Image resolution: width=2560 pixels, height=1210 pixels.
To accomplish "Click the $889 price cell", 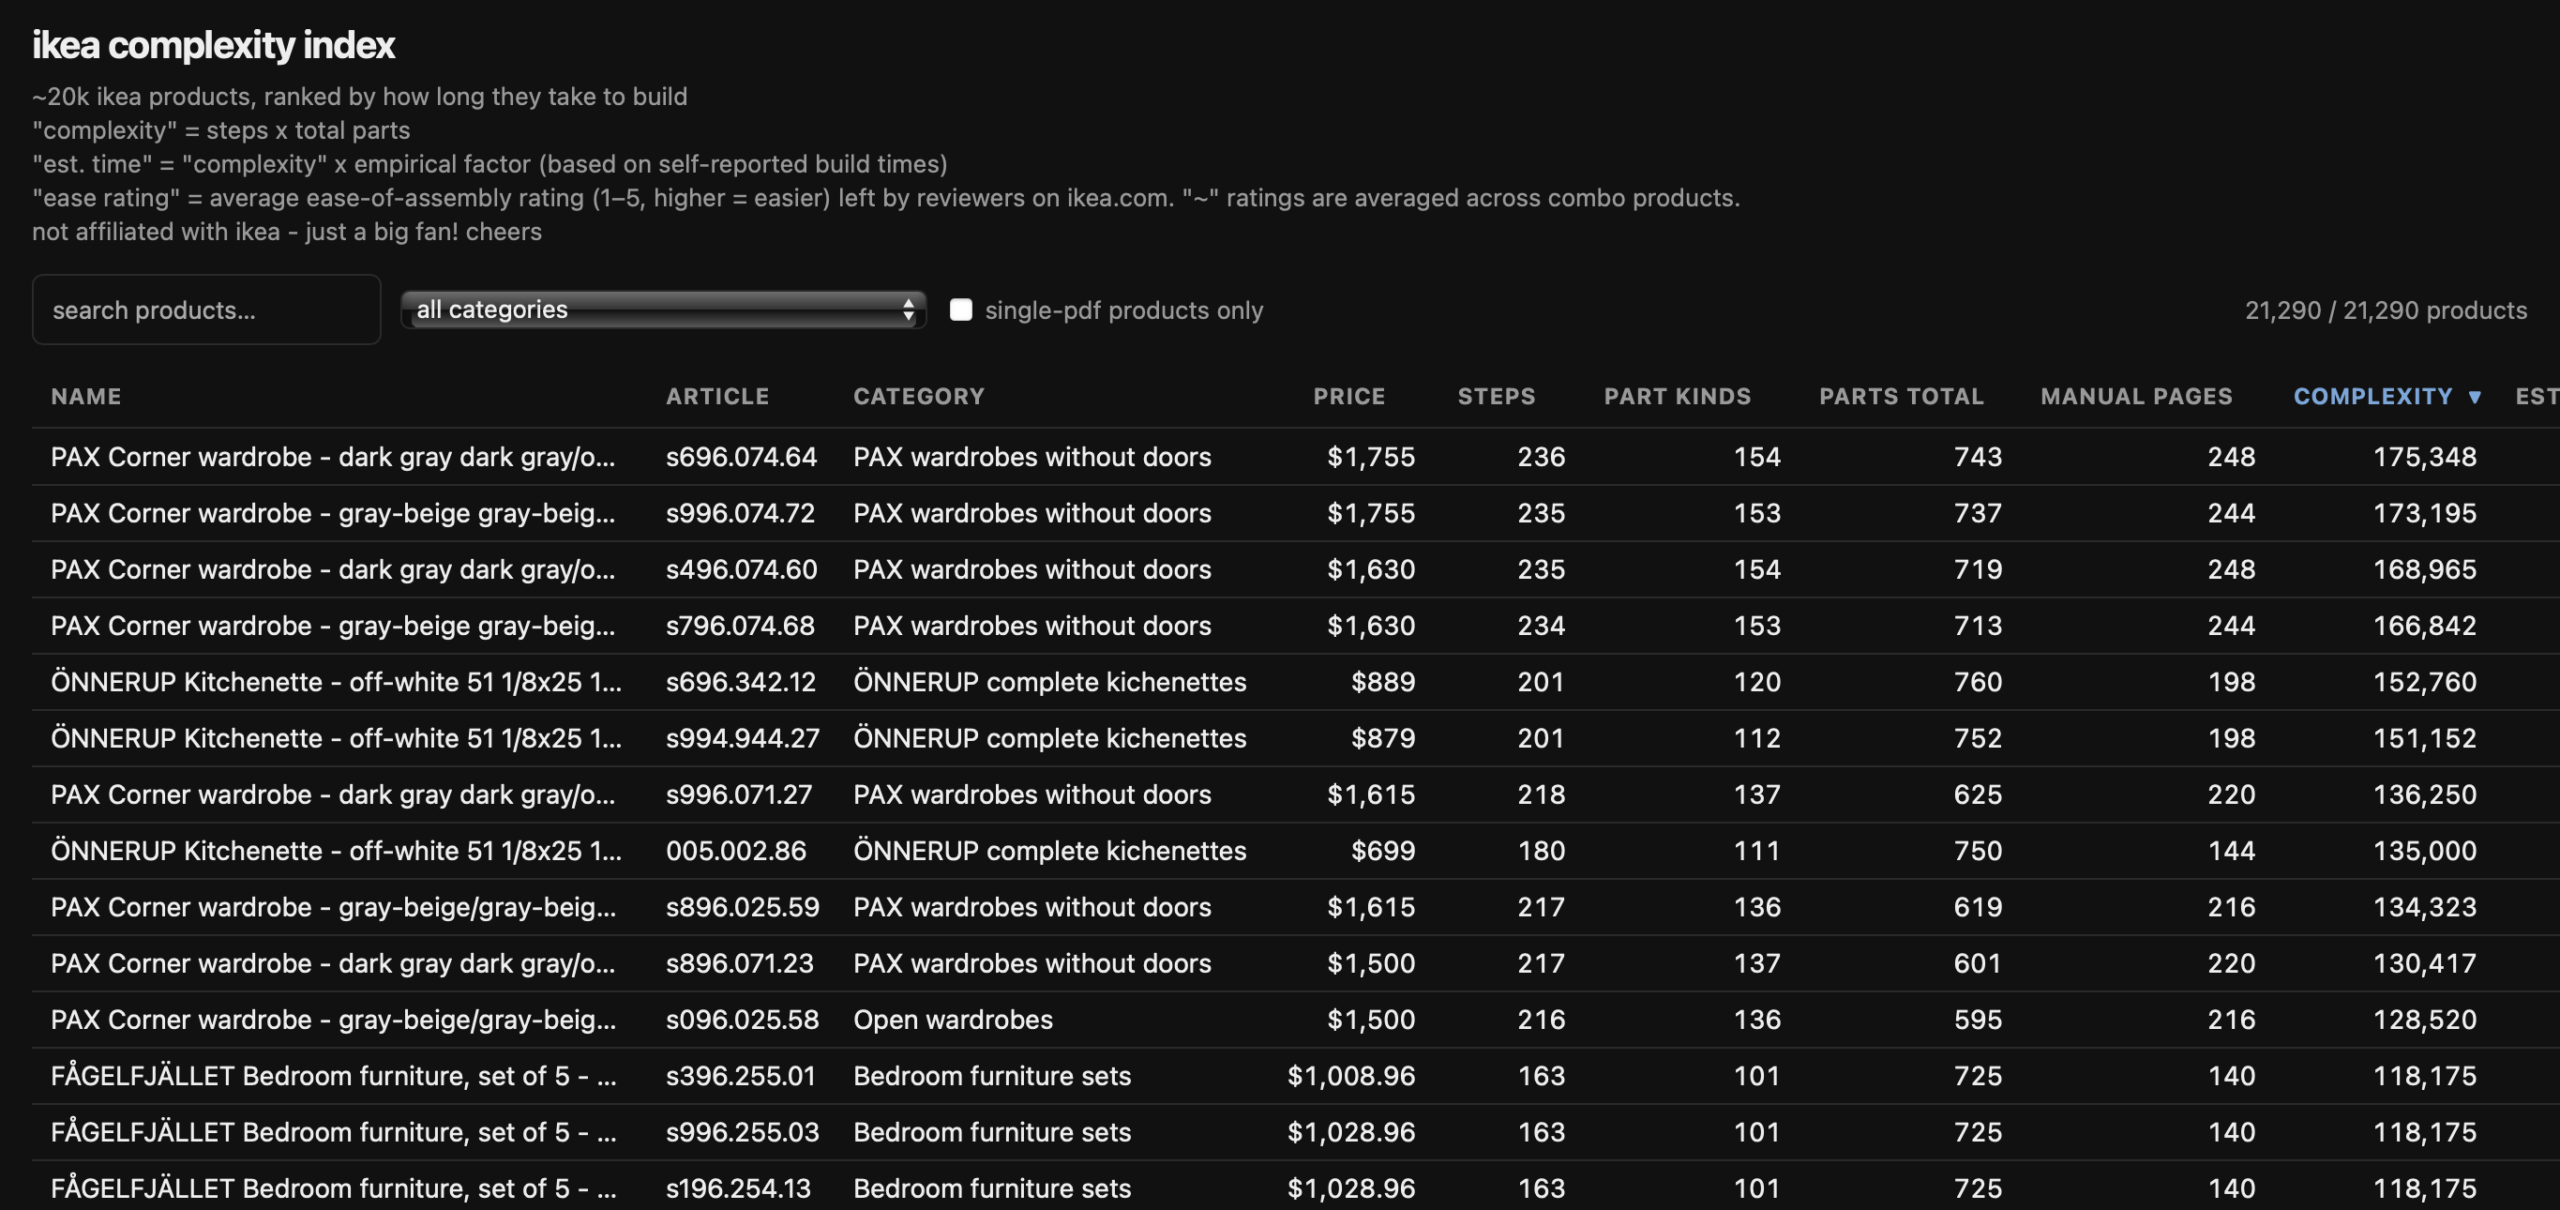I will (x=1383, y=682).
